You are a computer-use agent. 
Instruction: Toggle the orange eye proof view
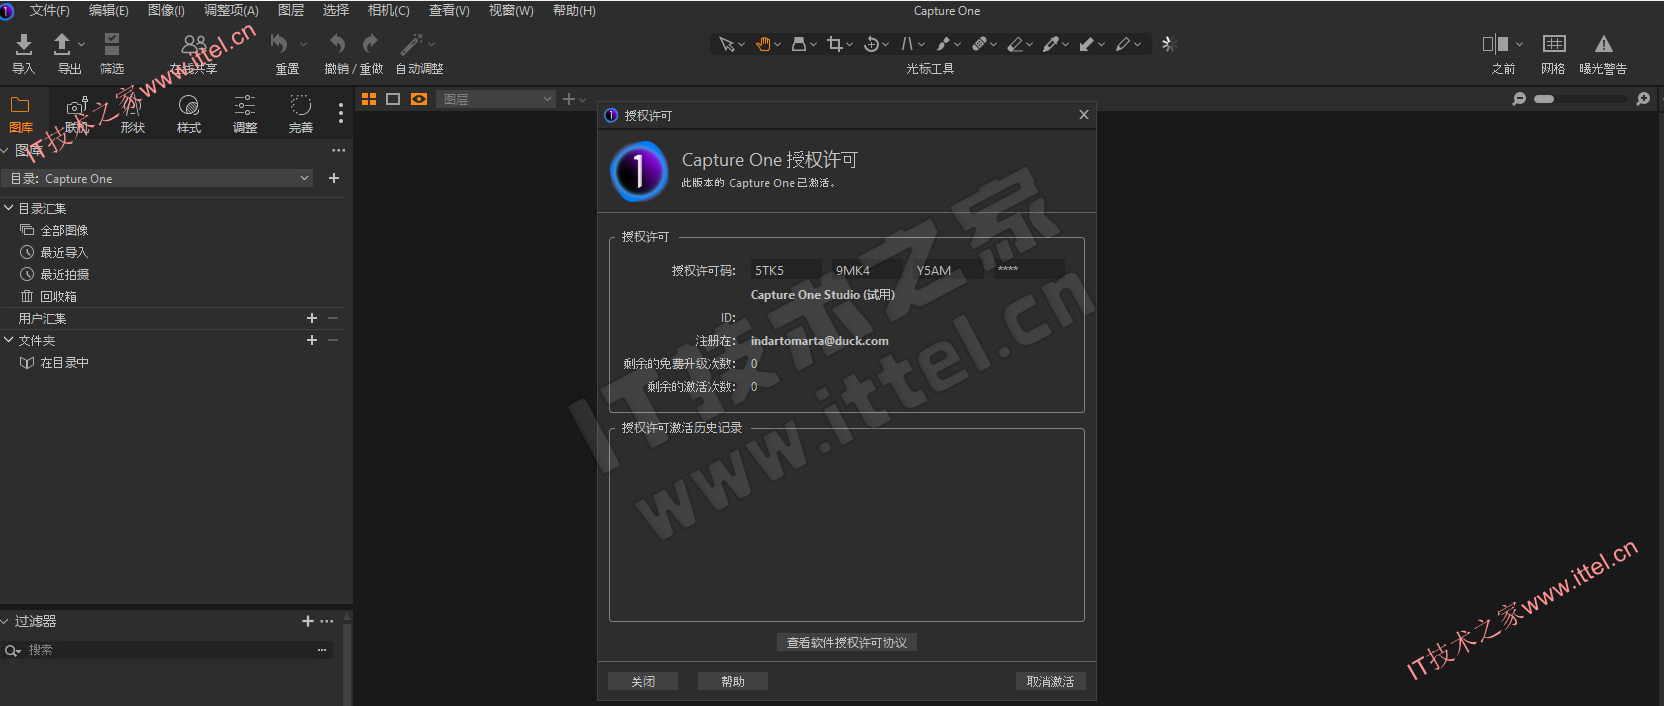click(419, 99)
